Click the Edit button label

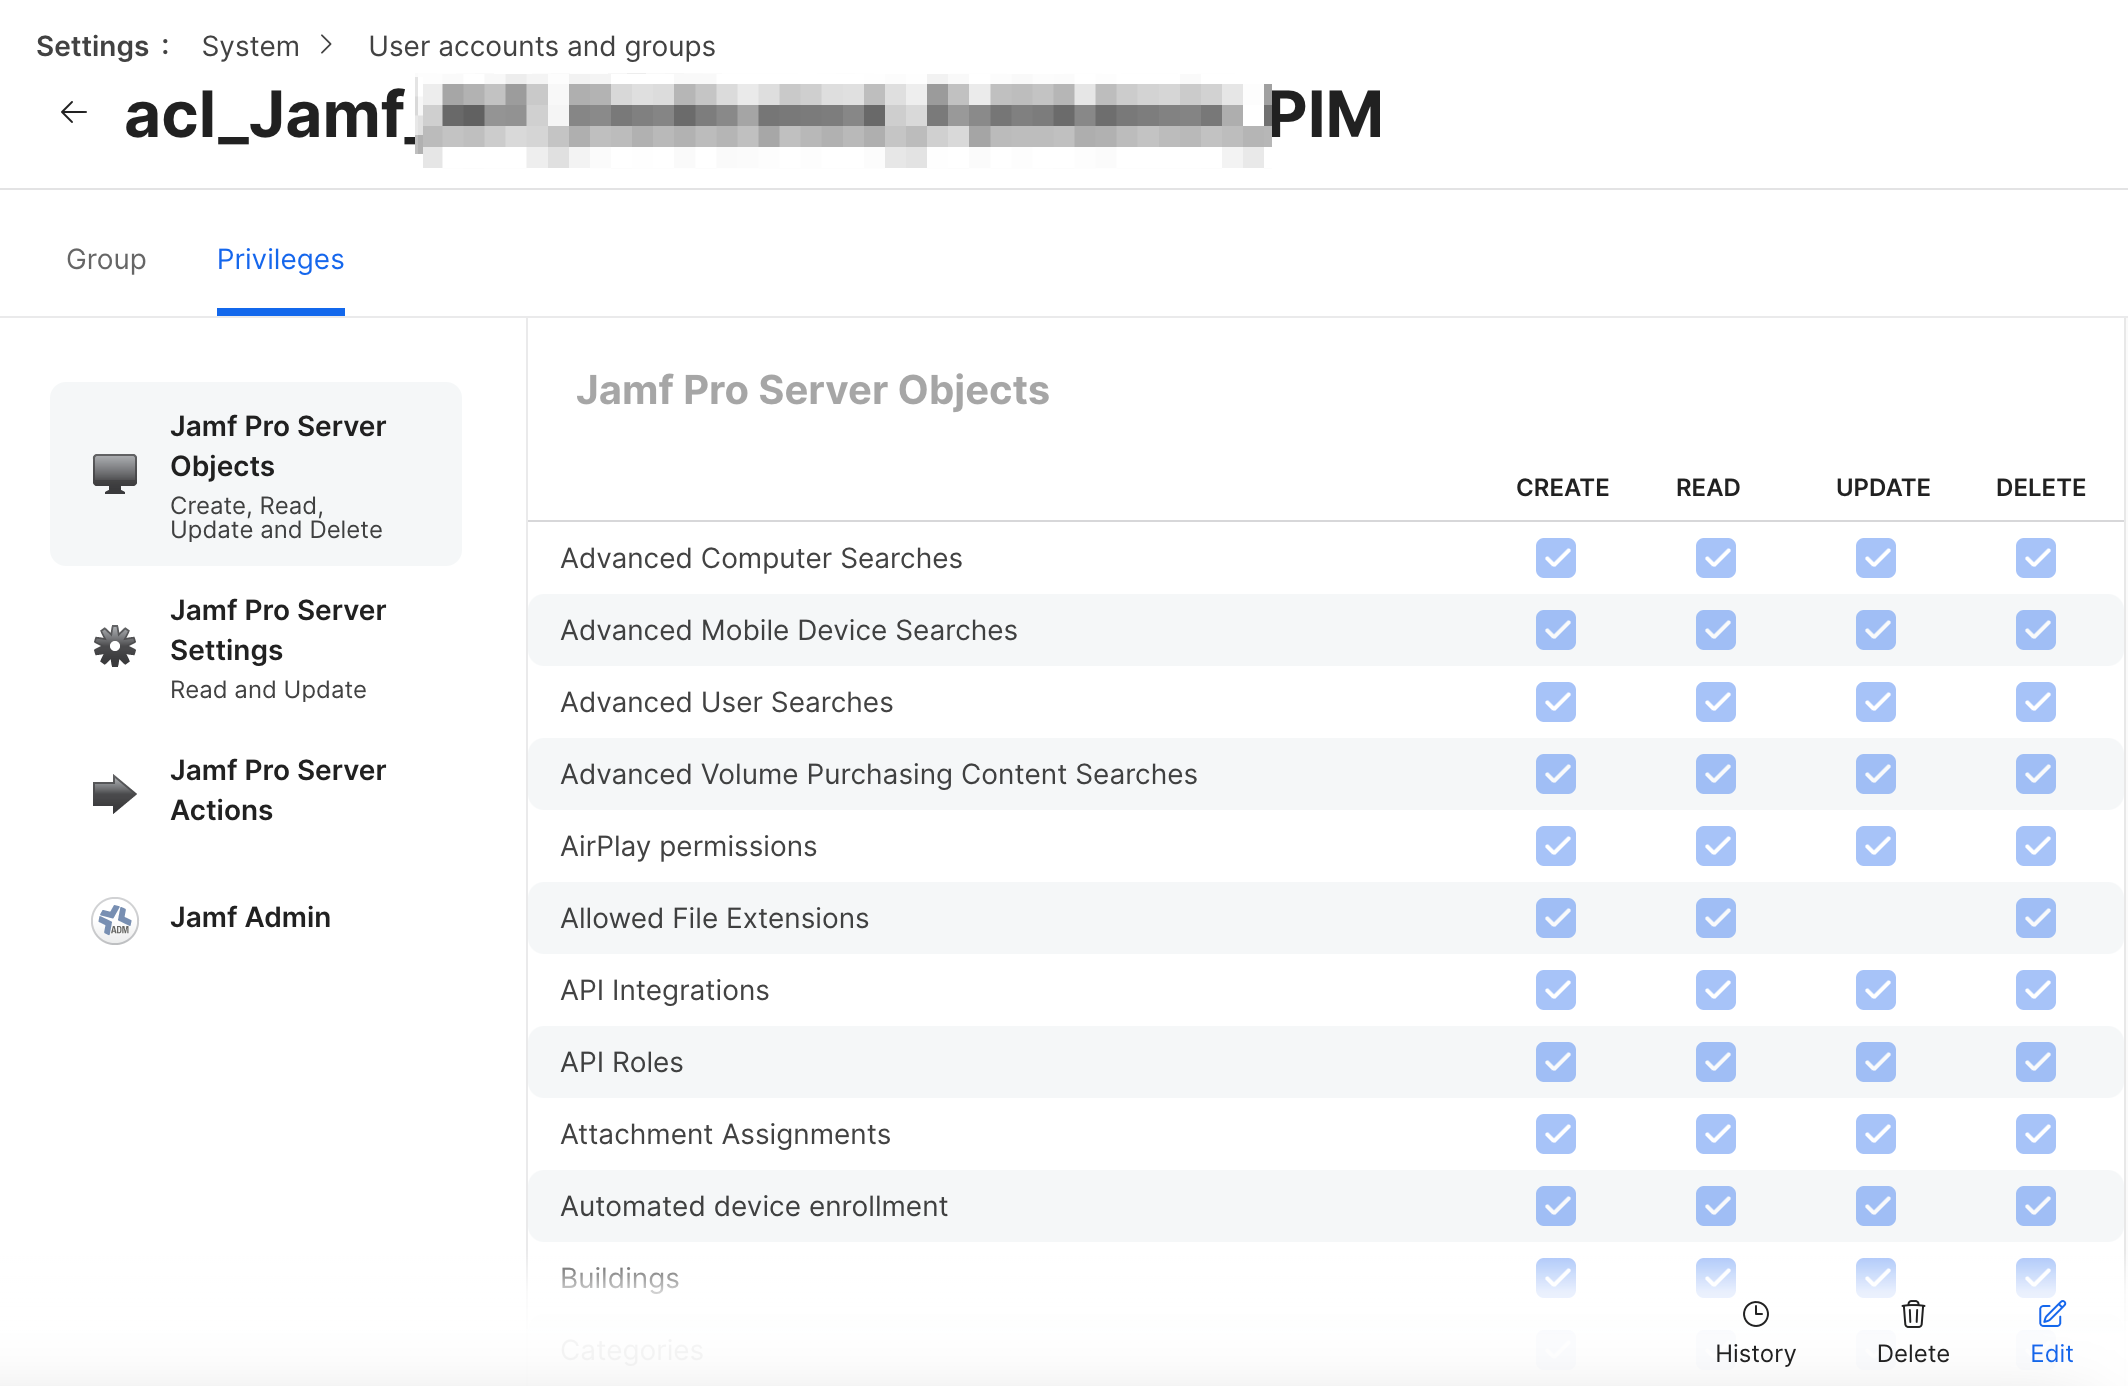[2052, 1353]
